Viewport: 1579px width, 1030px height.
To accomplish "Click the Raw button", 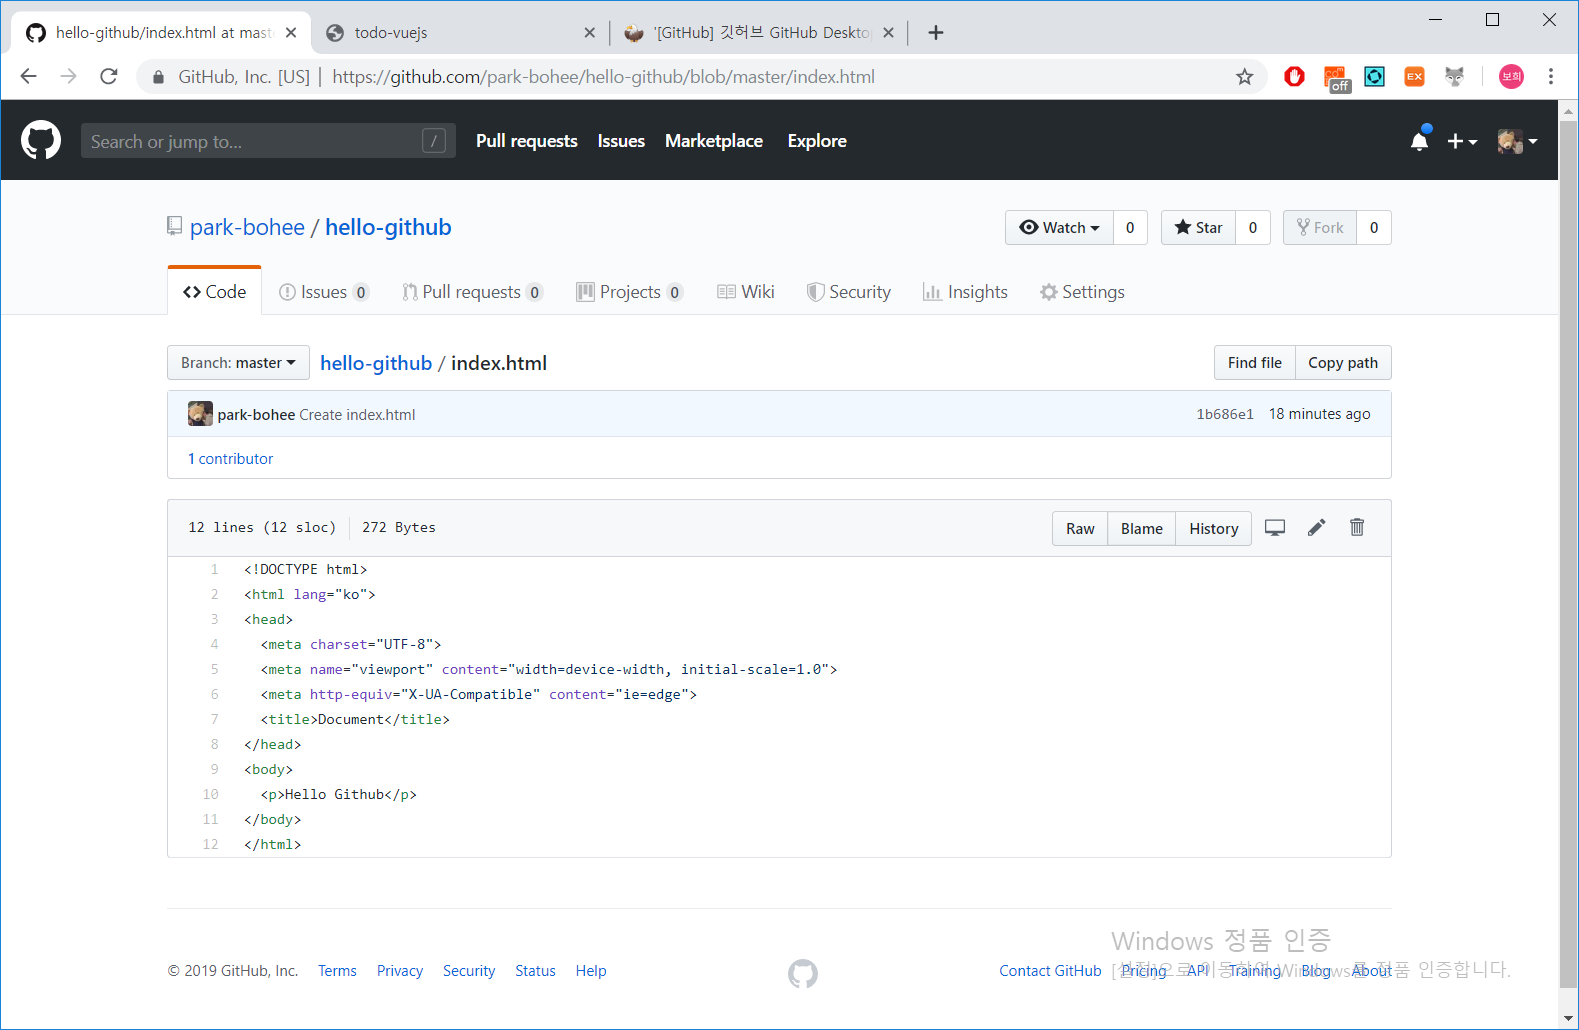I will 1080,529.
